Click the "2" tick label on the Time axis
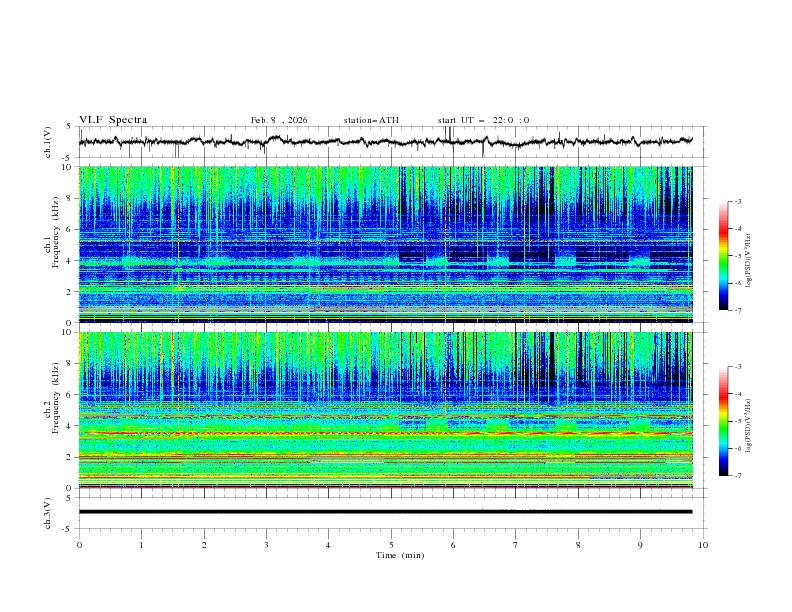Image resolution: width=792 pixels, height=612 pixels. pos(204,545)
